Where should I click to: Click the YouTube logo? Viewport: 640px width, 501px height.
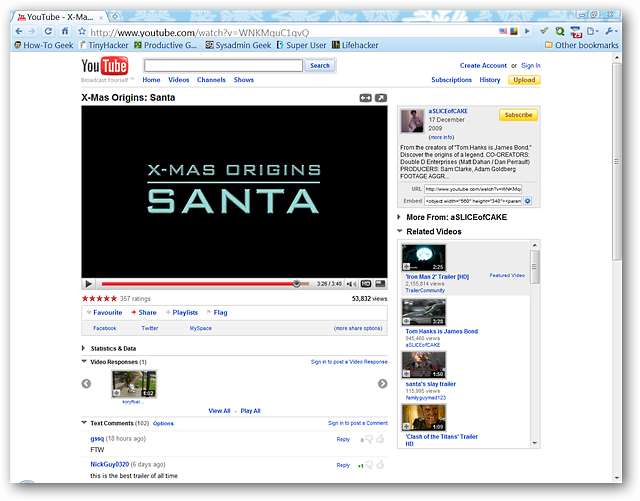tap(105, 68)
